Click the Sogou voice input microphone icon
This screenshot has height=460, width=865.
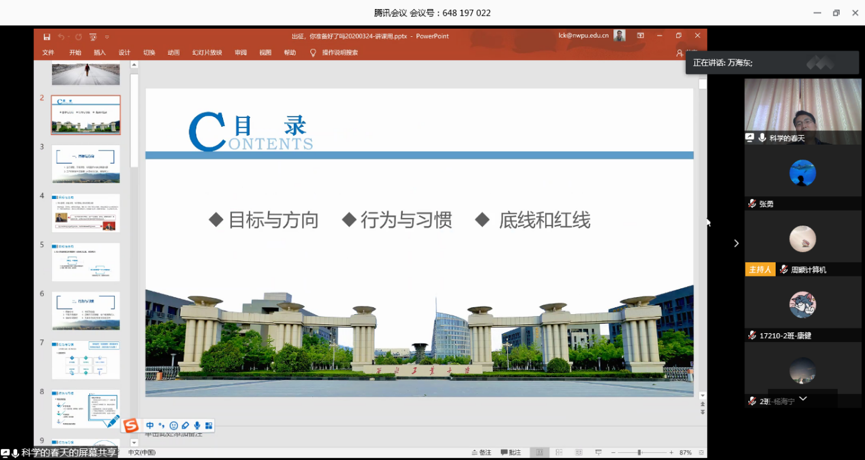click(197, 426)
